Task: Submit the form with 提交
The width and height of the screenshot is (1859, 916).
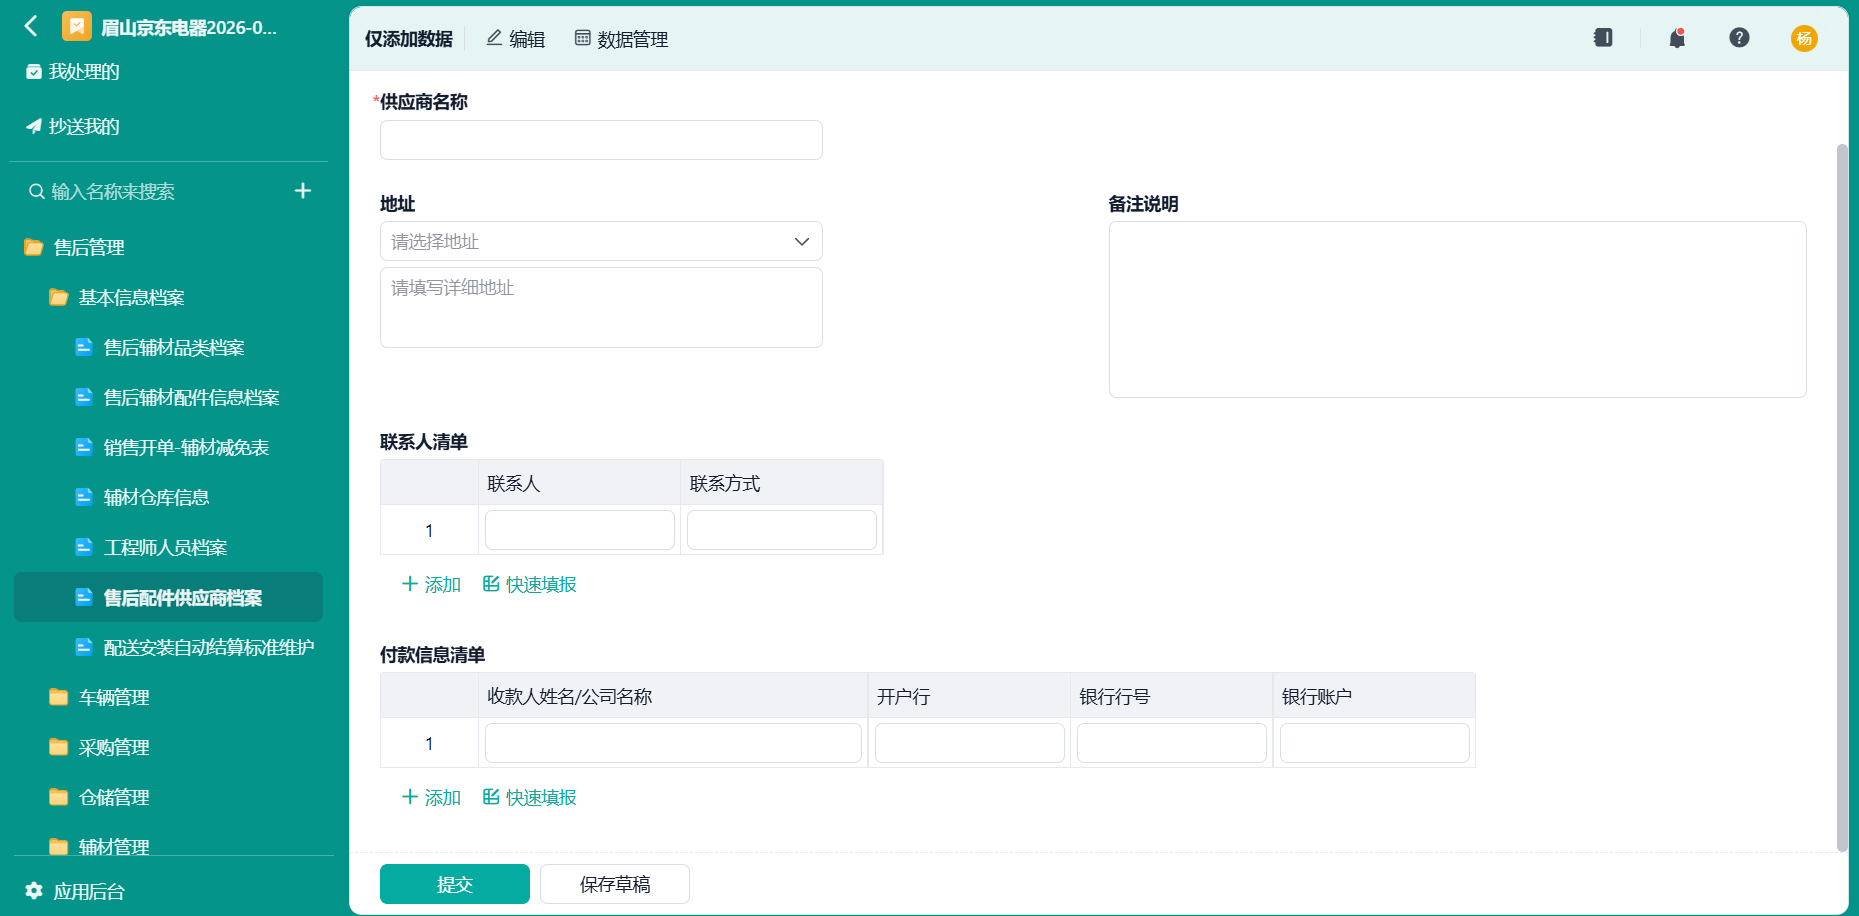Action: (455, 884)
